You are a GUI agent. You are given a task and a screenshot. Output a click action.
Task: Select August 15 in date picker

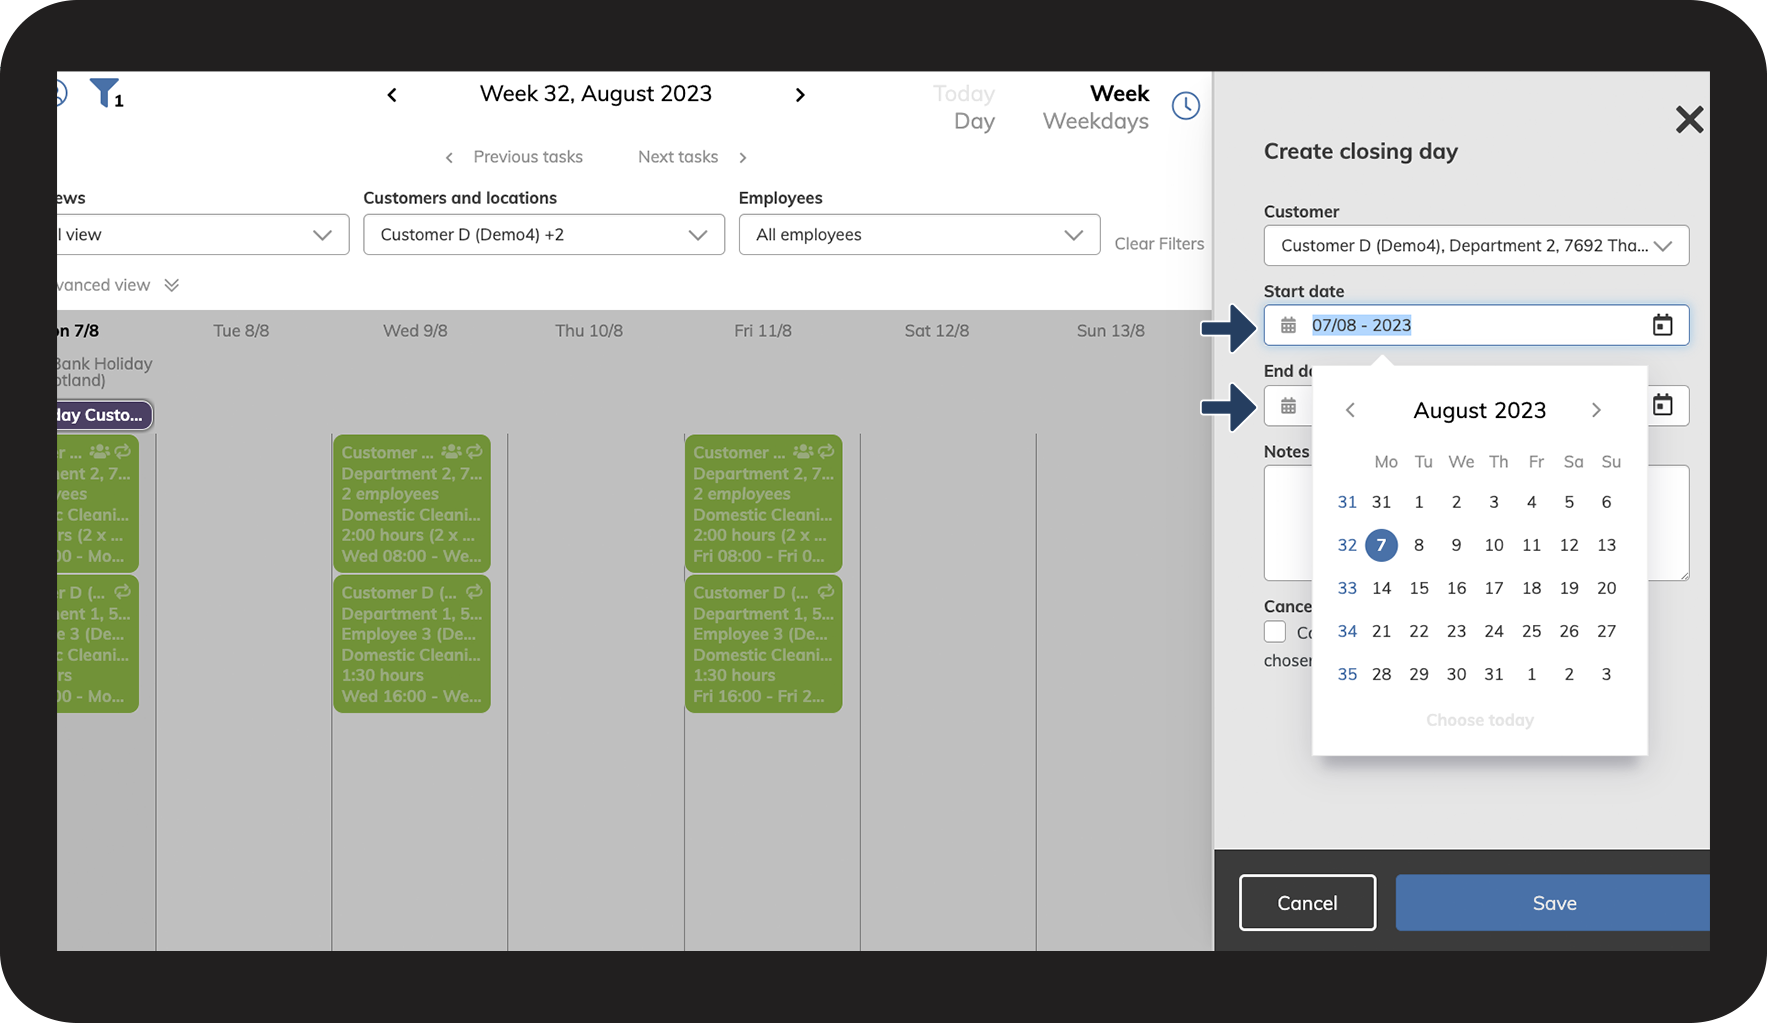point(1419,588)
